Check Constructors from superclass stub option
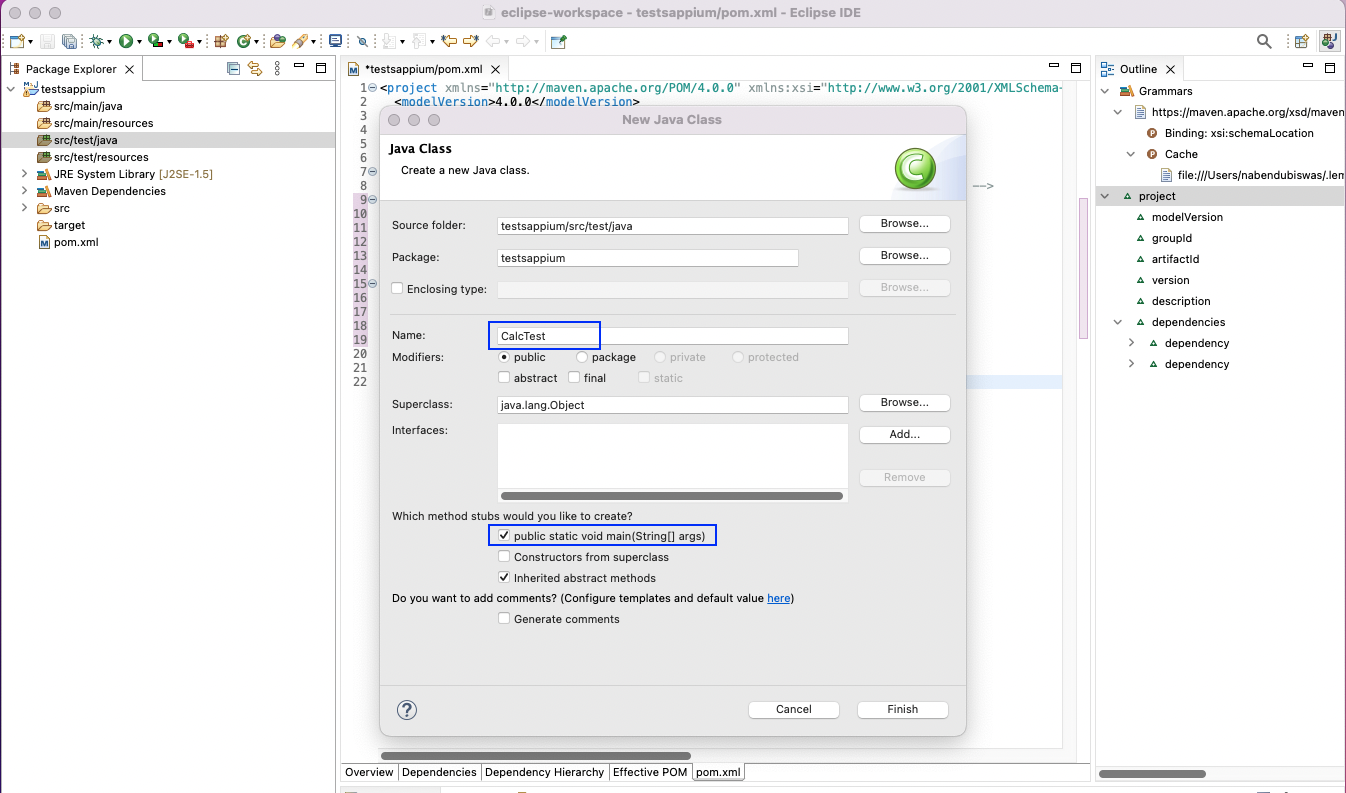Screen dimensions: 1346x793 click(504, 557)
